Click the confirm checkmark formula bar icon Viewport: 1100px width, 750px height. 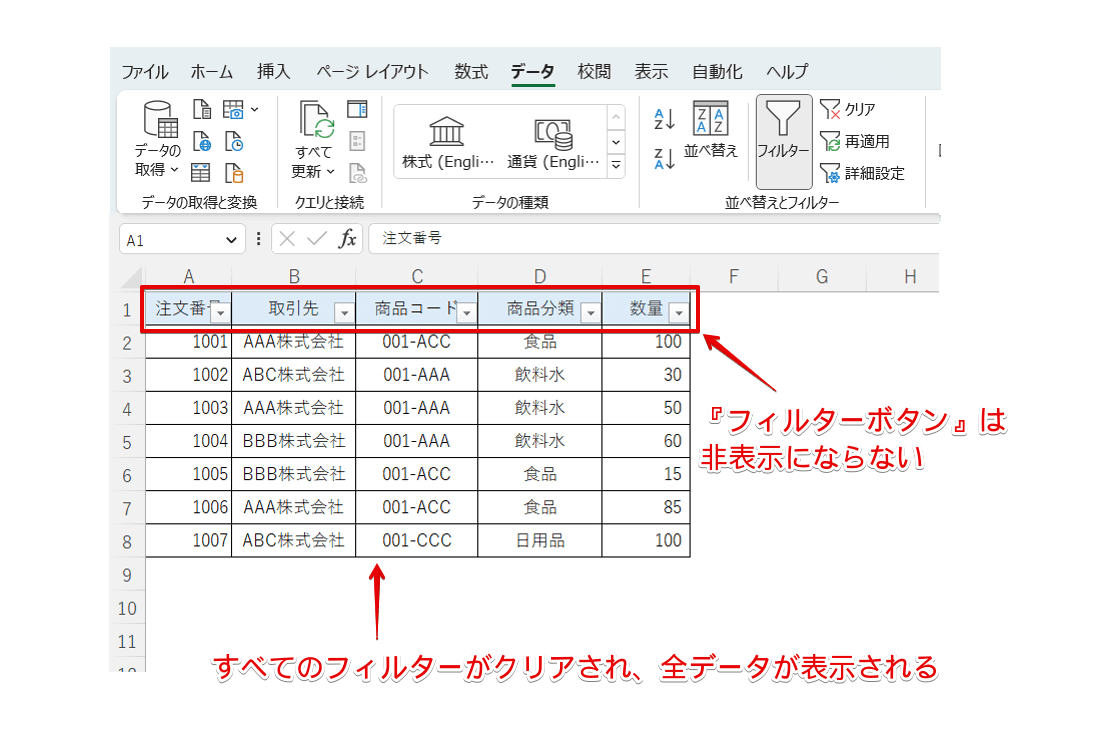(x=317, y=239)
